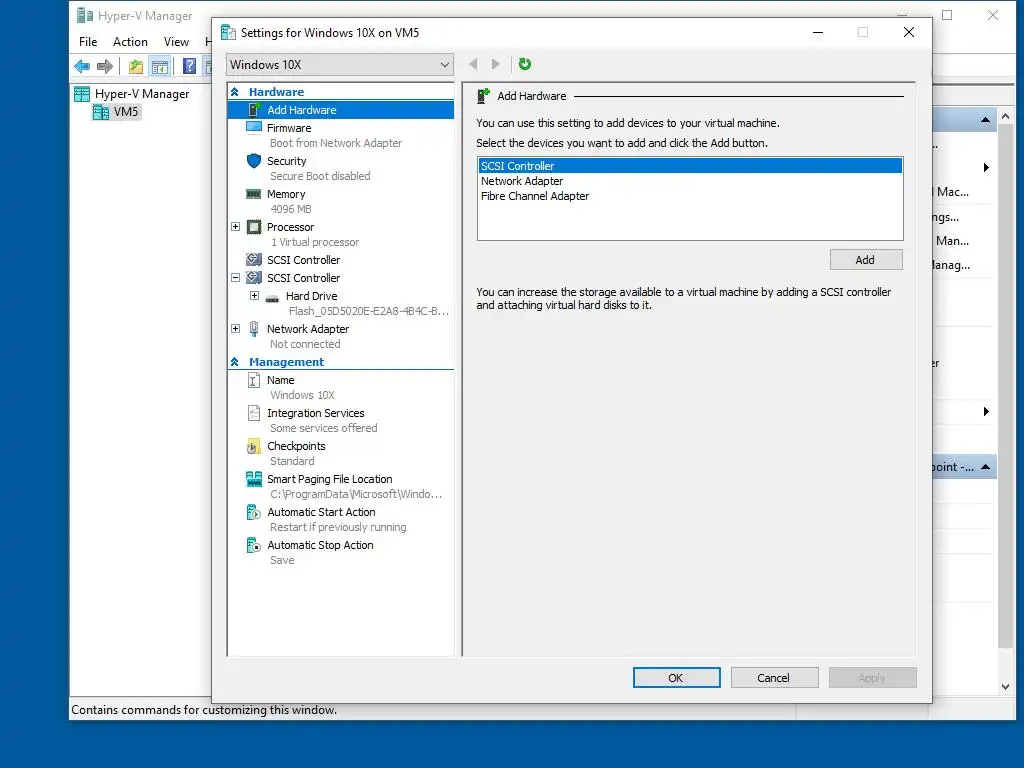The height and width of the screenshot is (768, 1024).
Task: Open the Windows 10X virtual machine dropdown
Action: pyautogui.click(x=340, y=65)
